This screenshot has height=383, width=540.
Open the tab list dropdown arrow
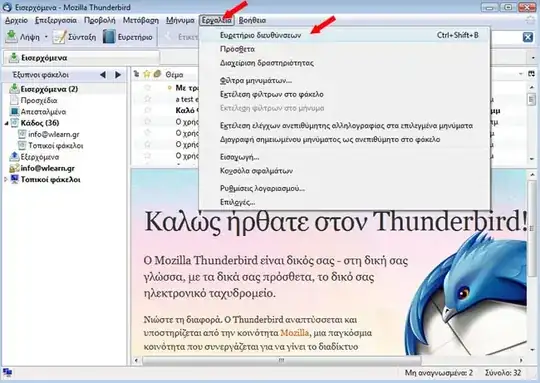533,58
